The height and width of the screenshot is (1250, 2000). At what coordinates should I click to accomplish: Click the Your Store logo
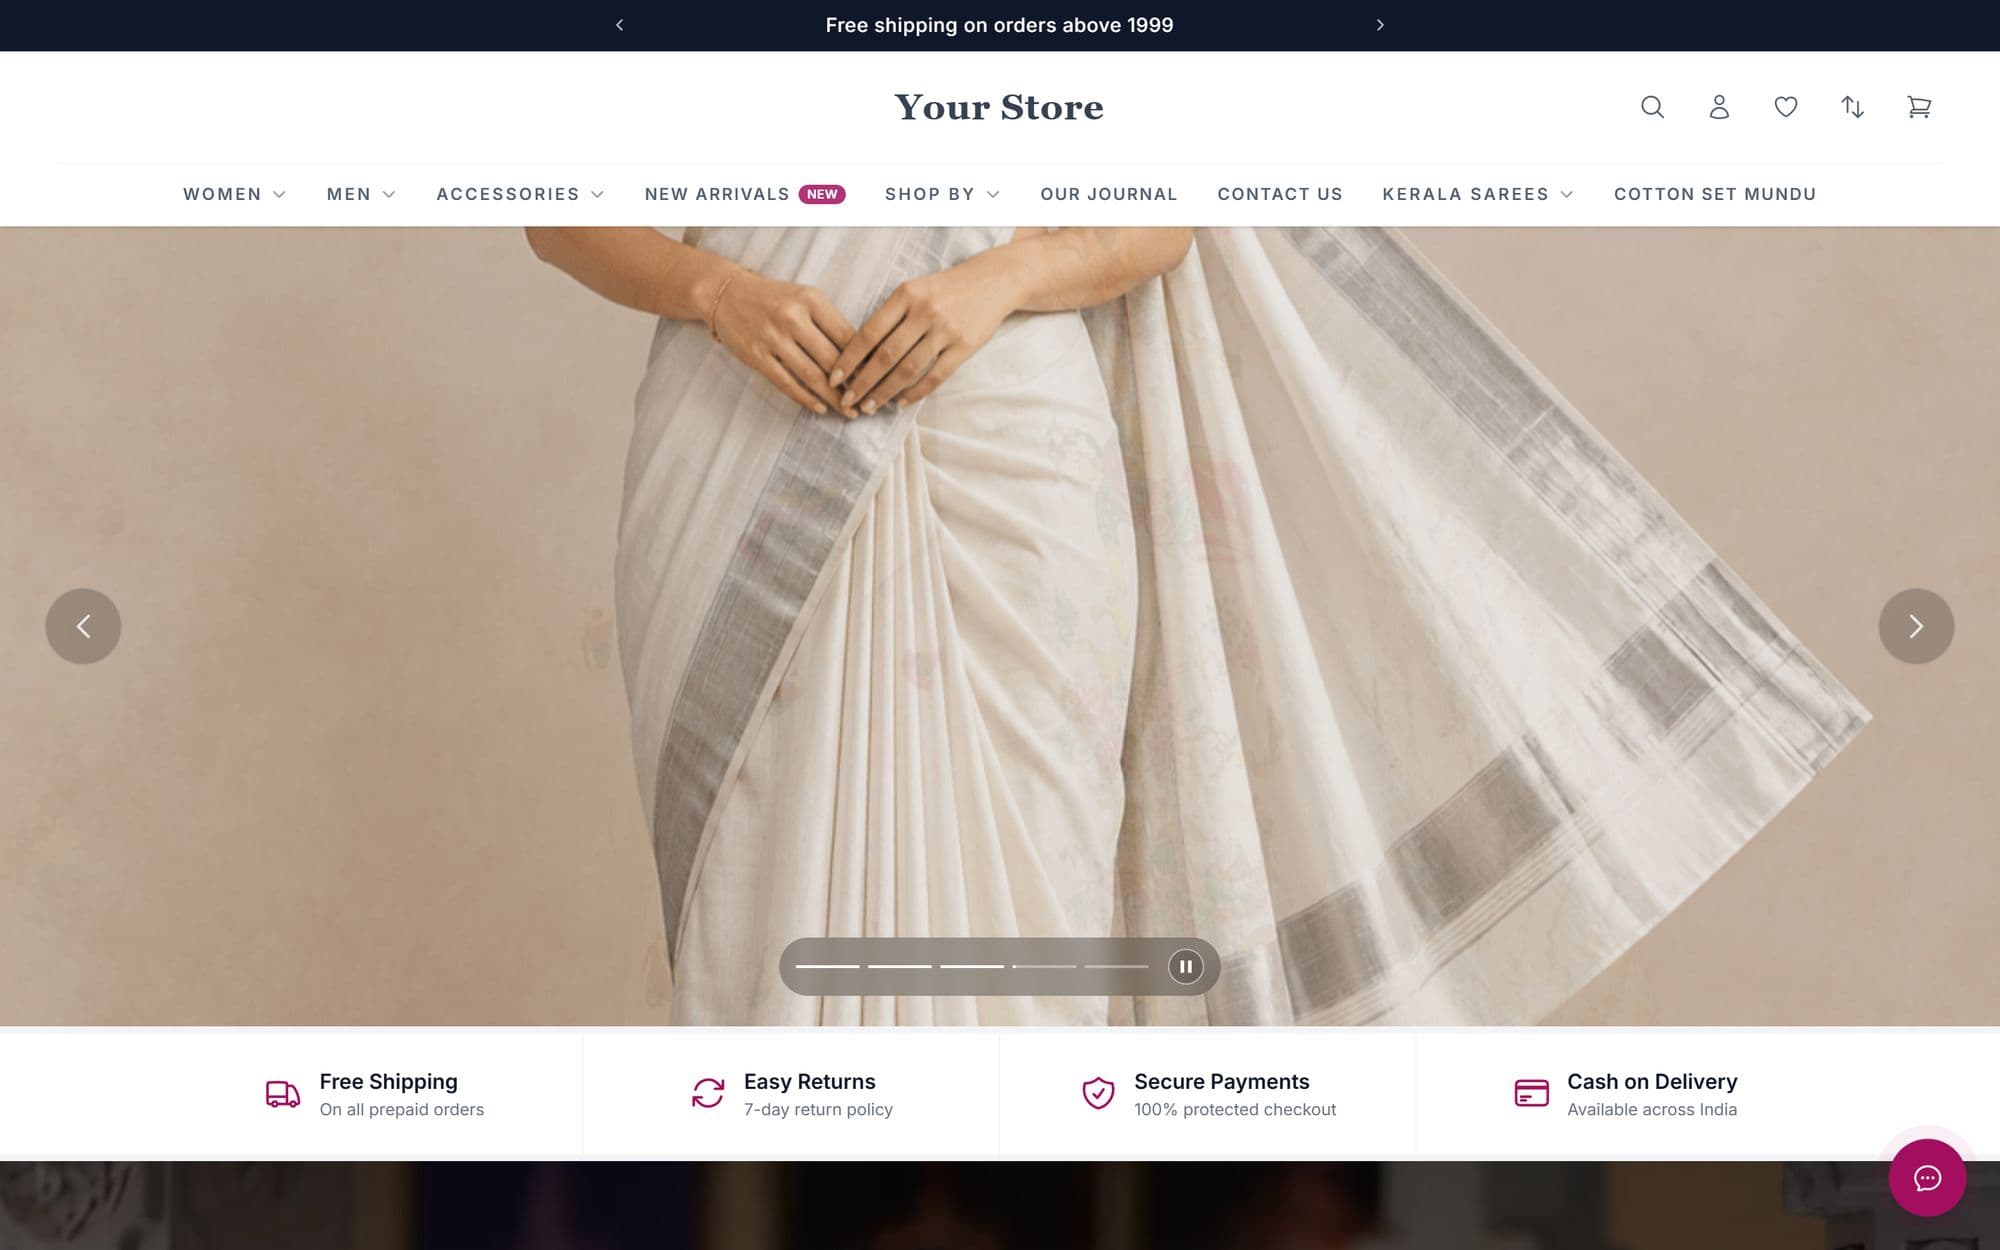click(x=999, y=107)
